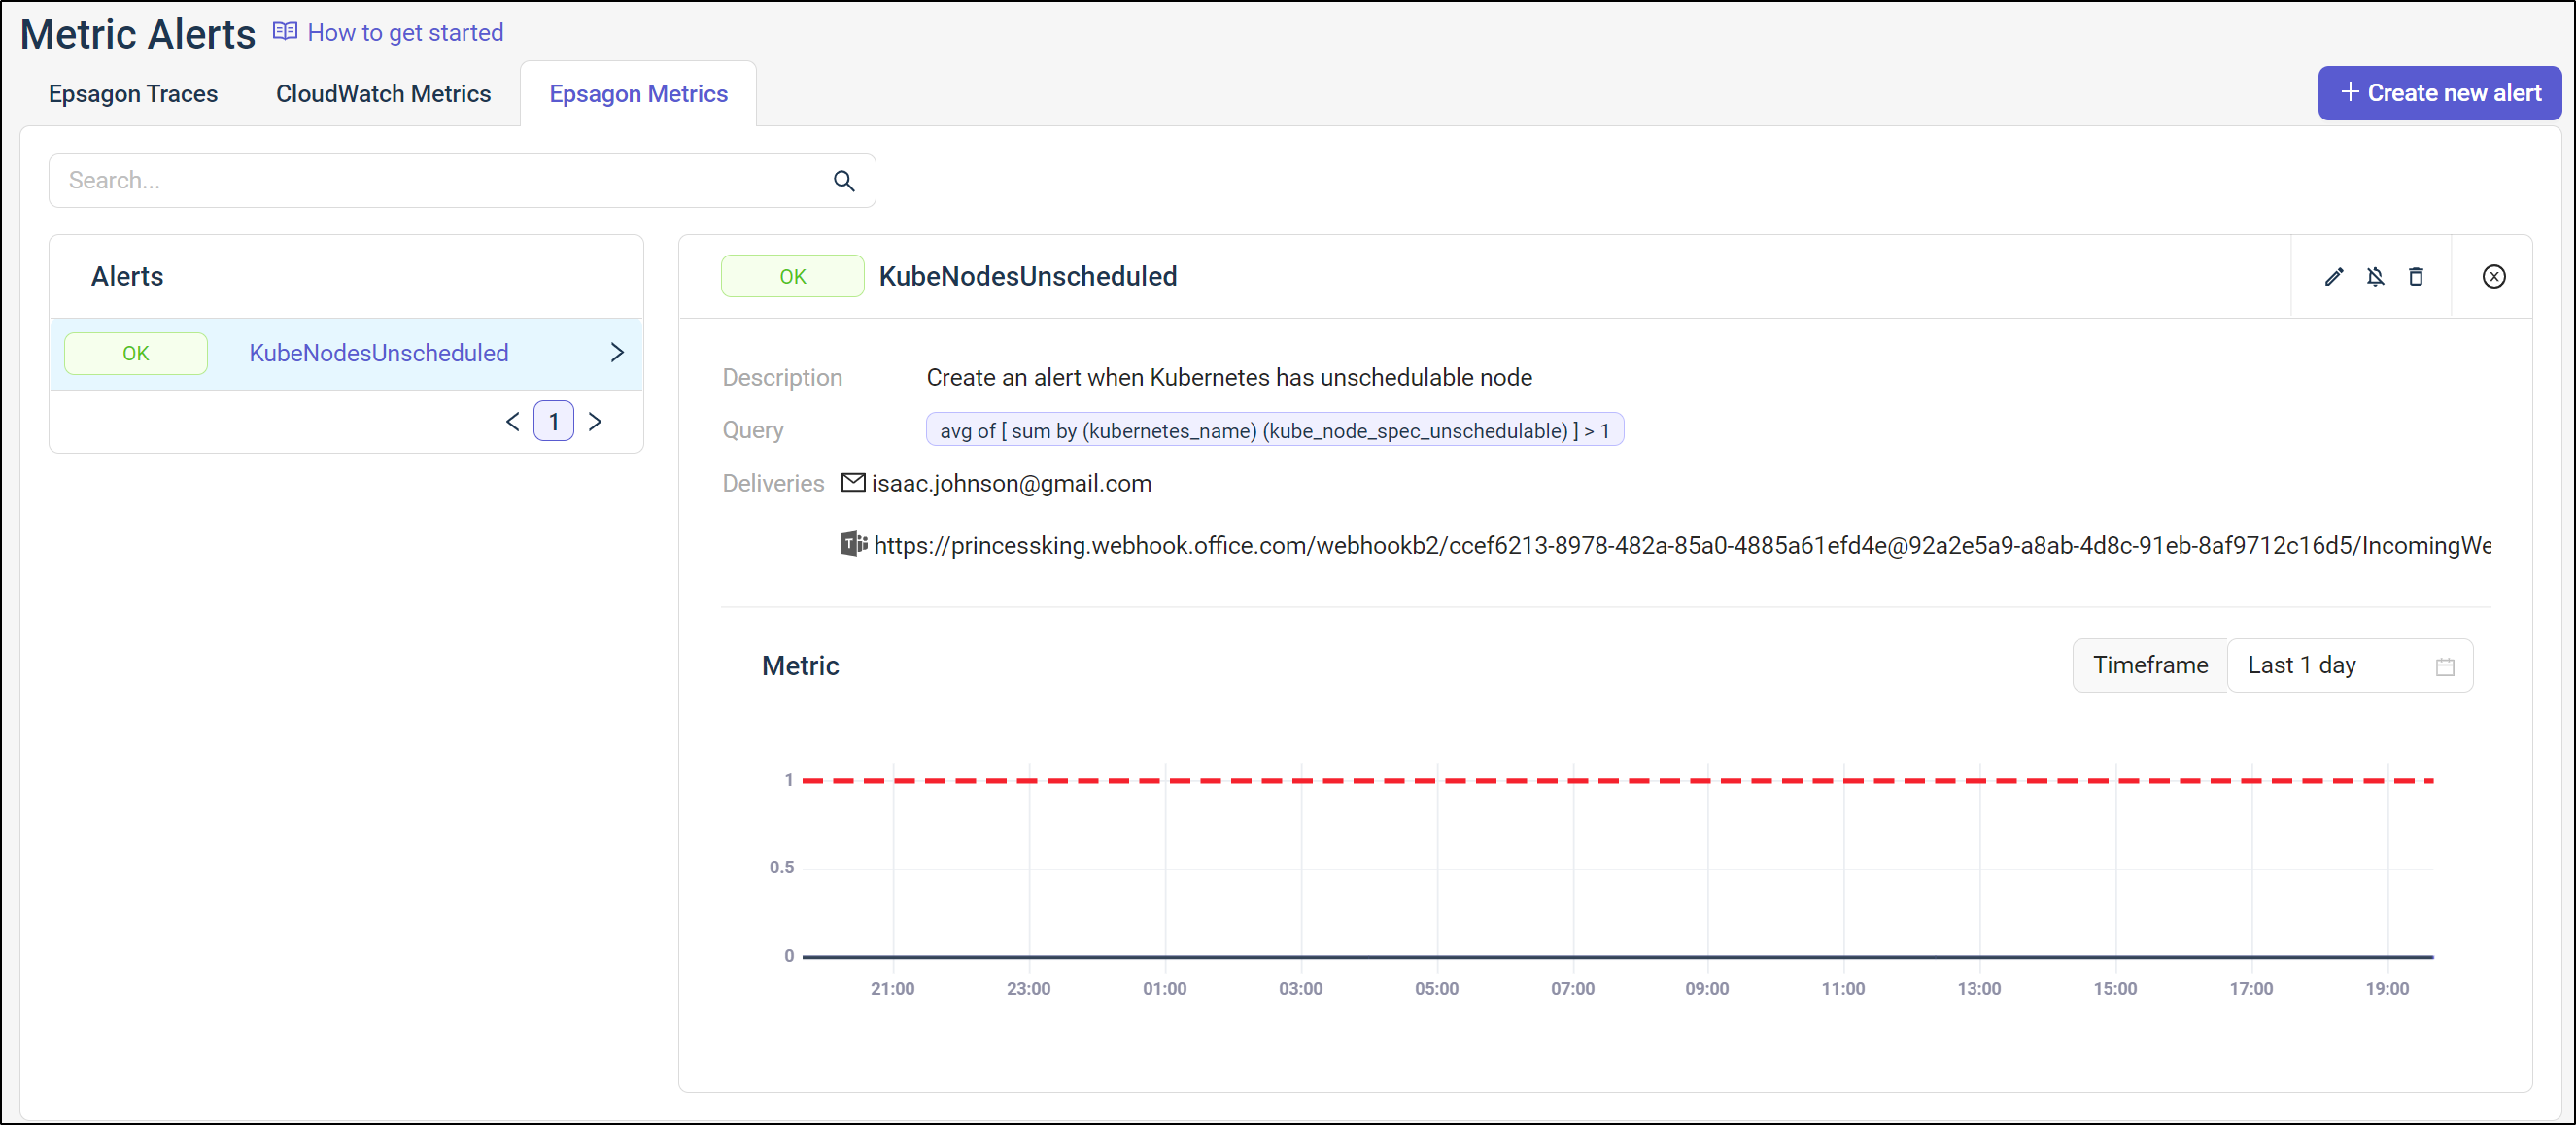This screenshot has width=2576, height=1125.
Task: Click the email envelope delivery icon
Action: [x=853, y=483]
